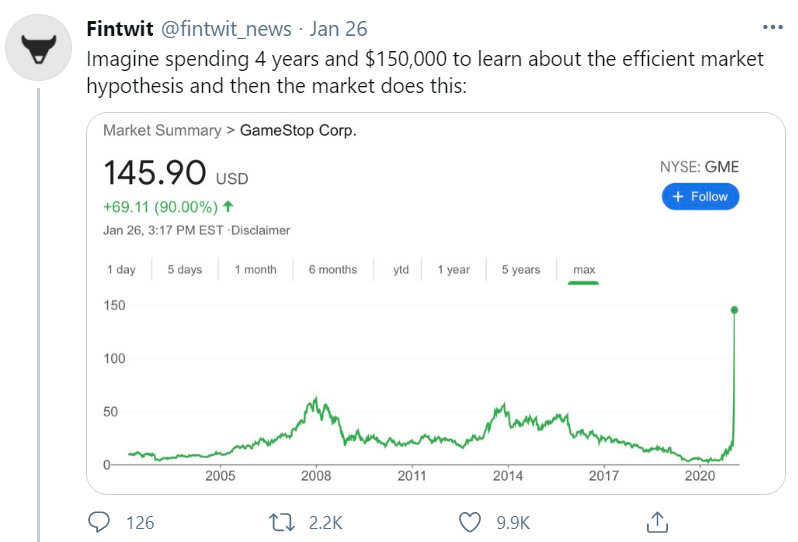Switch chart to 1 month range
This screenshot has height=542, width=798.
click(x=255, y=269)
